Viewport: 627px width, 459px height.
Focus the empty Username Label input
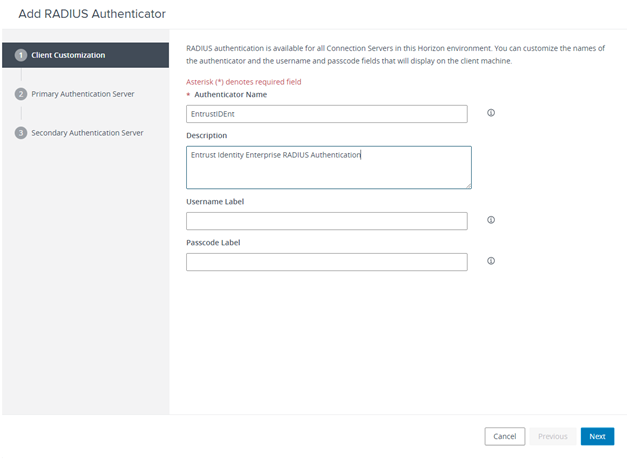(326, 221)
